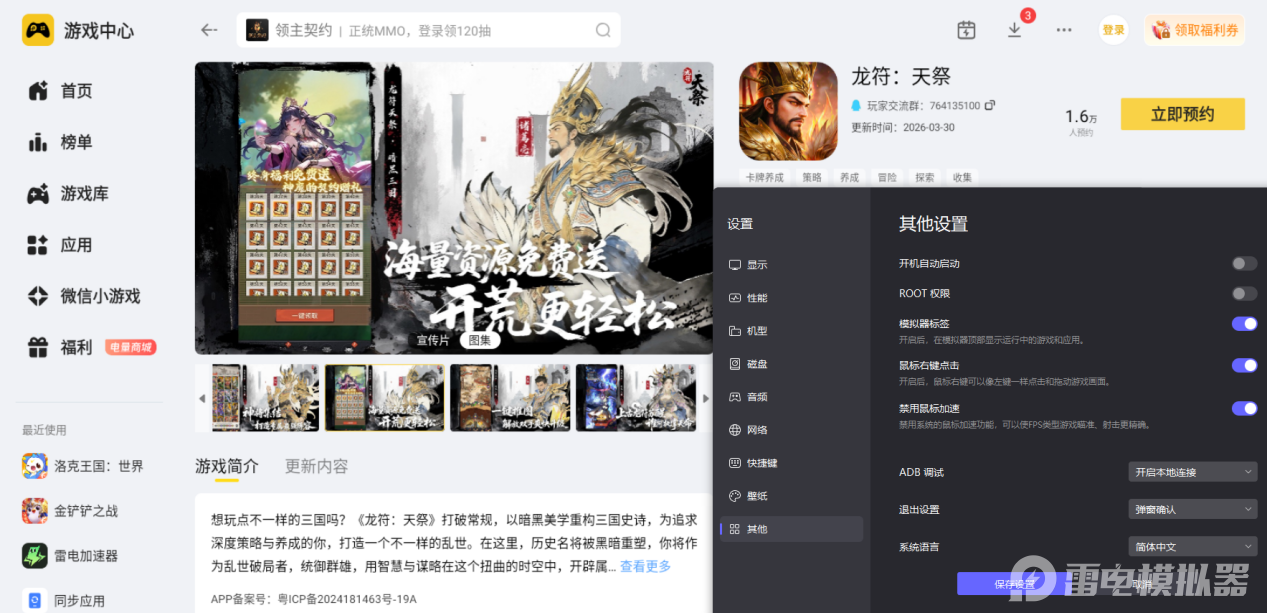Toggle 禁用鼠标加速 switch
The width and height of the screenshot is (1267, 613).
point(1244,408)
